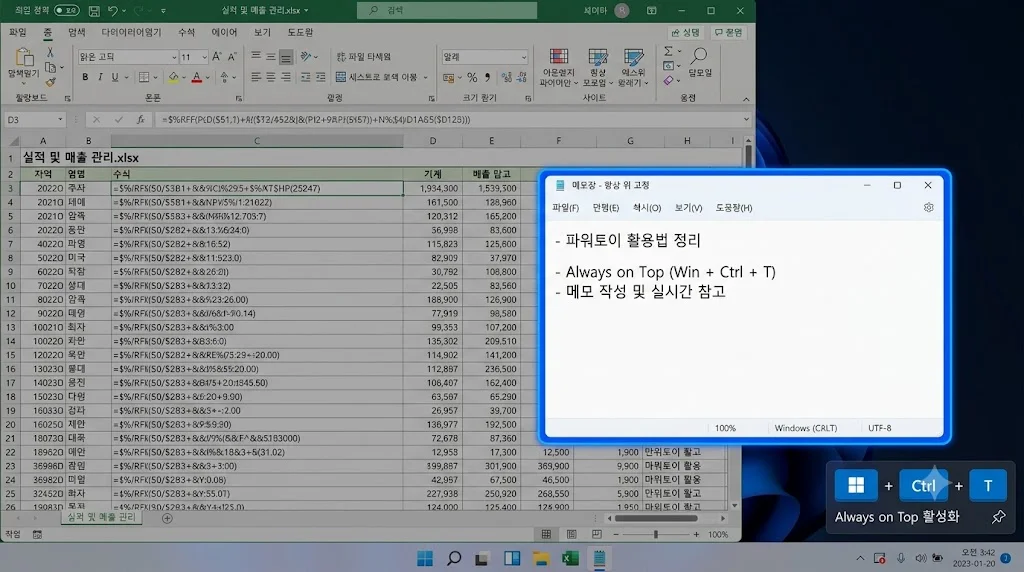Click the Comments button in Excel
This screenshot has width=1024, height=572.
(728, 32)
